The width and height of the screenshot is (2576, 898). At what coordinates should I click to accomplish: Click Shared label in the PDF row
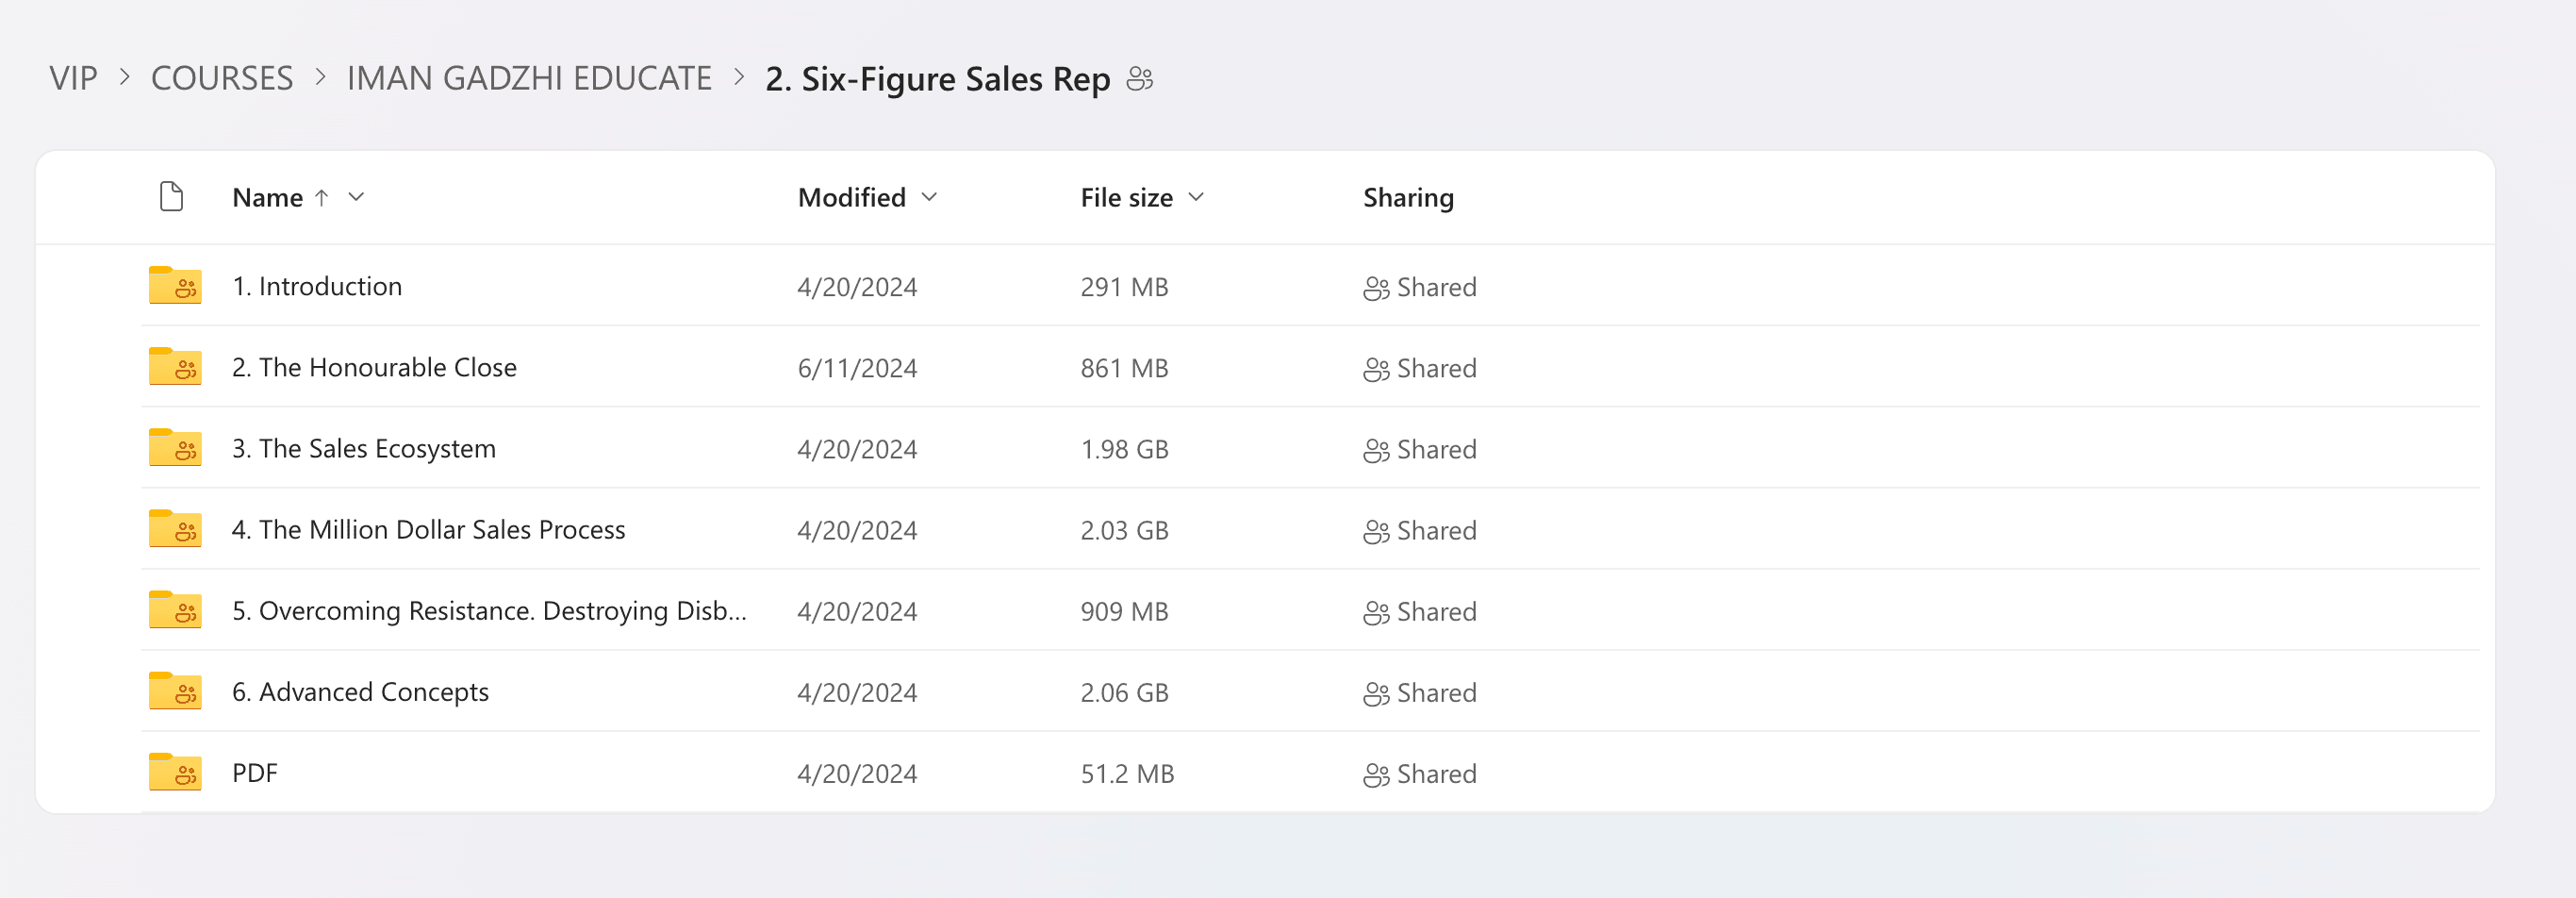tap(1436, 773)
